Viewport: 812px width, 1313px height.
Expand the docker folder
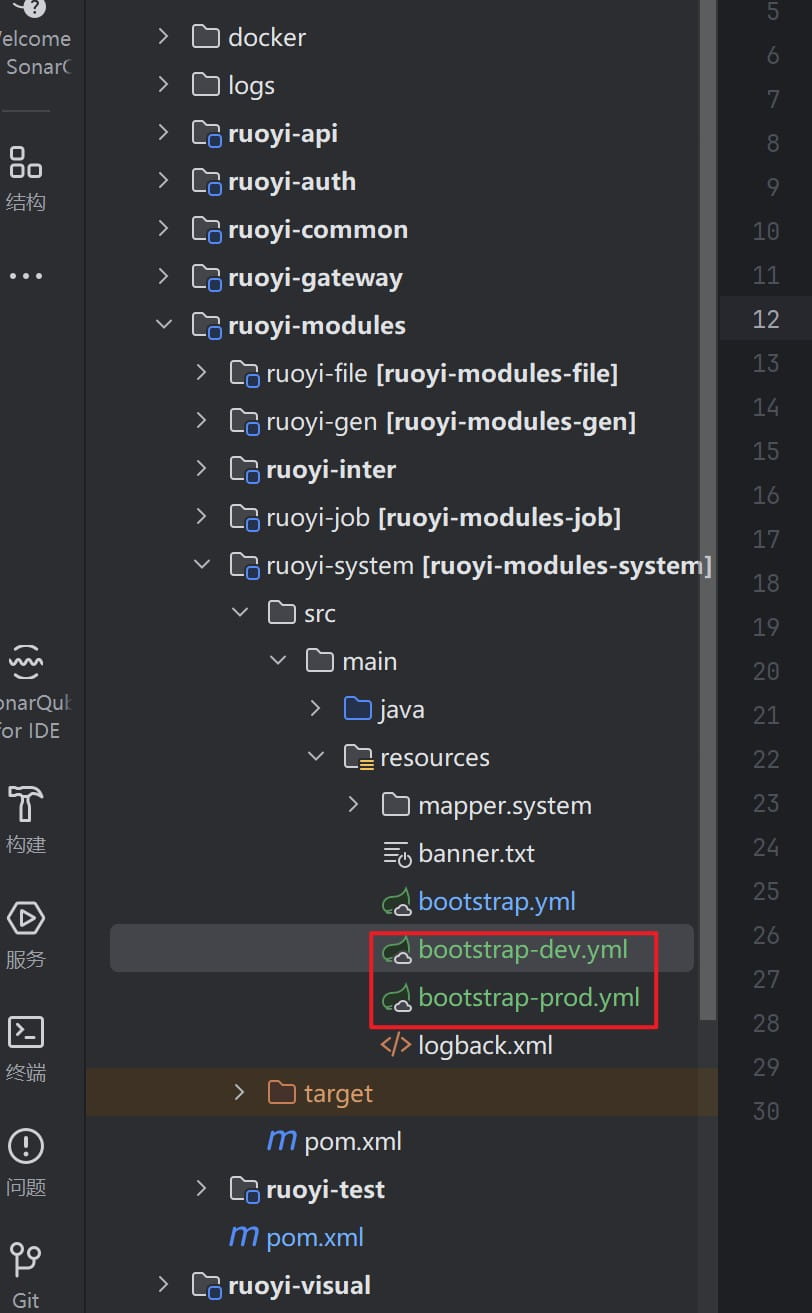pyautogui.click(x=164, y=37)
